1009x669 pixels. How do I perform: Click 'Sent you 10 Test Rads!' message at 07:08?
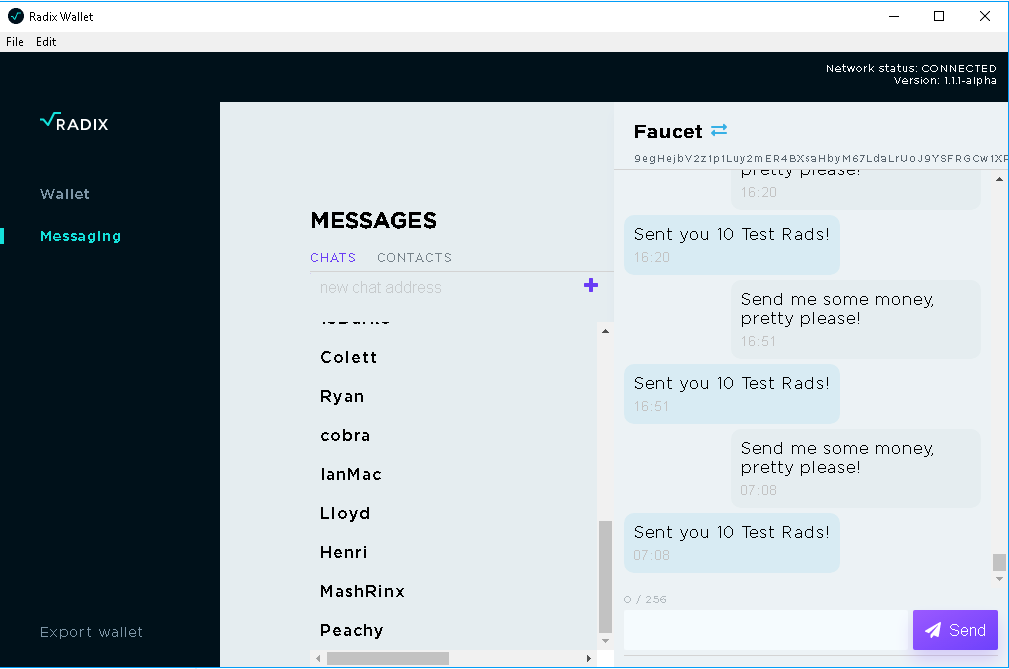tap(732, 542)
